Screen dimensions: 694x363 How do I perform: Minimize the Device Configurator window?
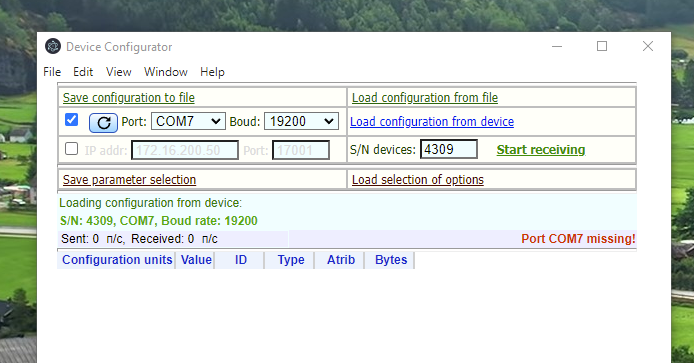pos(557,46)
